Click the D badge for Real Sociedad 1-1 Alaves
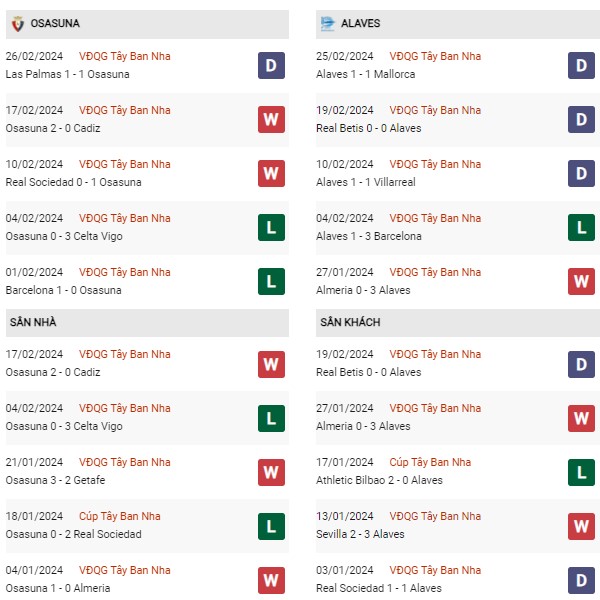 581,580
